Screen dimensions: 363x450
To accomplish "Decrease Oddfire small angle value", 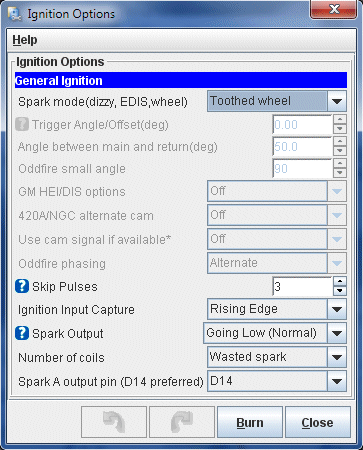I will (340, 173).
